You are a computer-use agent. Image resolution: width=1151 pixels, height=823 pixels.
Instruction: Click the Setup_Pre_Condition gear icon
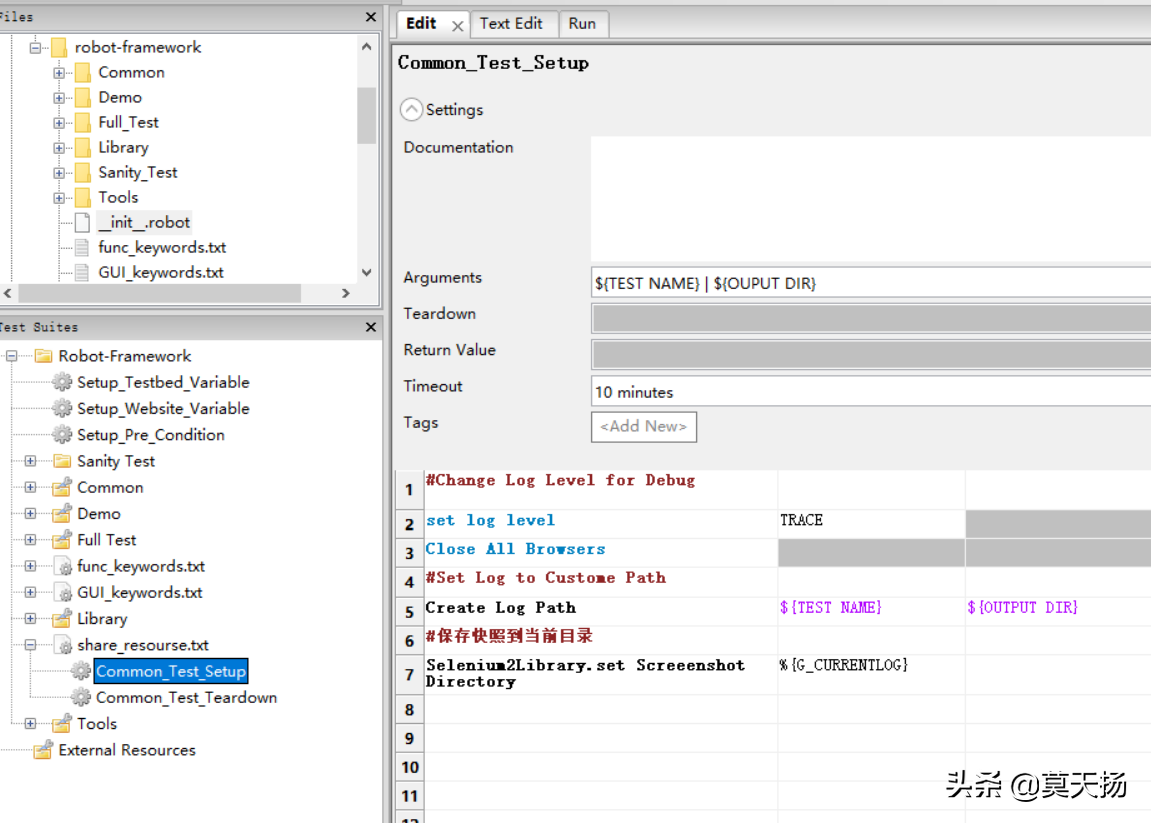click(x=62, y=435)
